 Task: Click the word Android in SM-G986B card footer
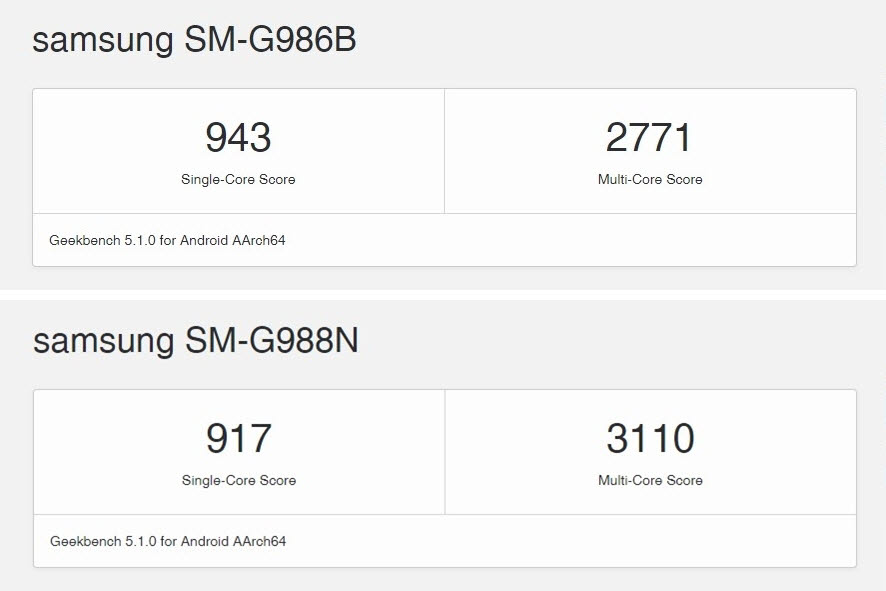pyautogui.click(x=204, y=240)
